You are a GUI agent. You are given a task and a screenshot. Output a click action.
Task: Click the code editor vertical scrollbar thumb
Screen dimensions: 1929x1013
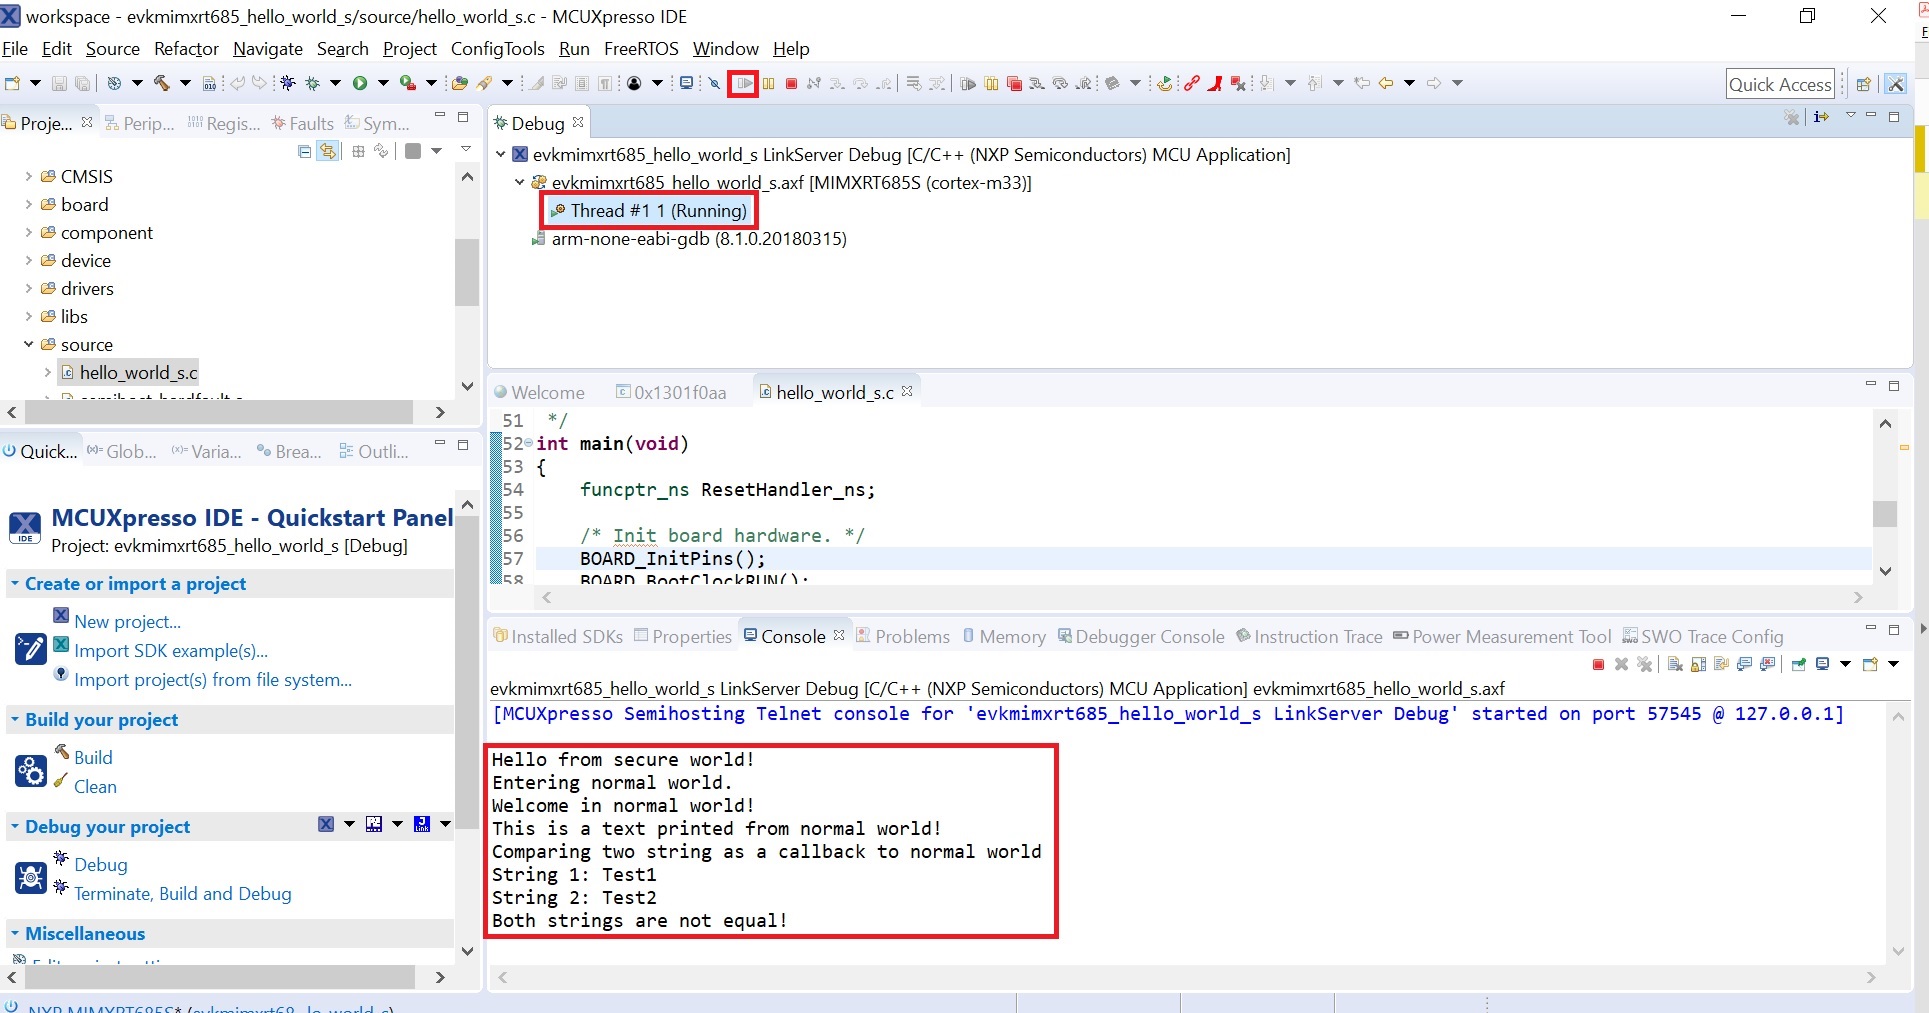click(x=1885, y=513)
